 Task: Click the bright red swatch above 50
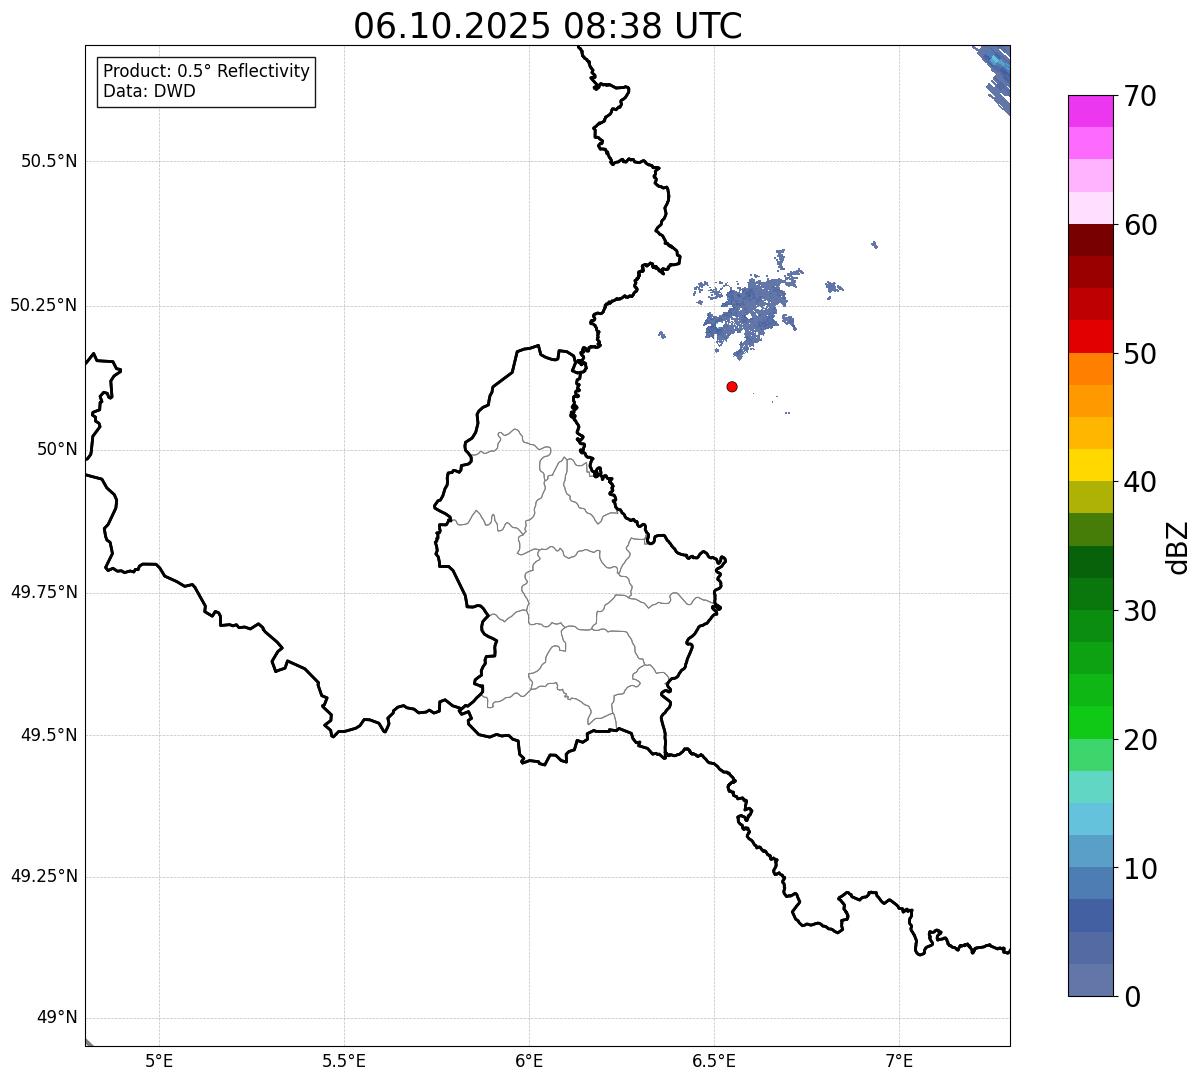pos(1091,337)
